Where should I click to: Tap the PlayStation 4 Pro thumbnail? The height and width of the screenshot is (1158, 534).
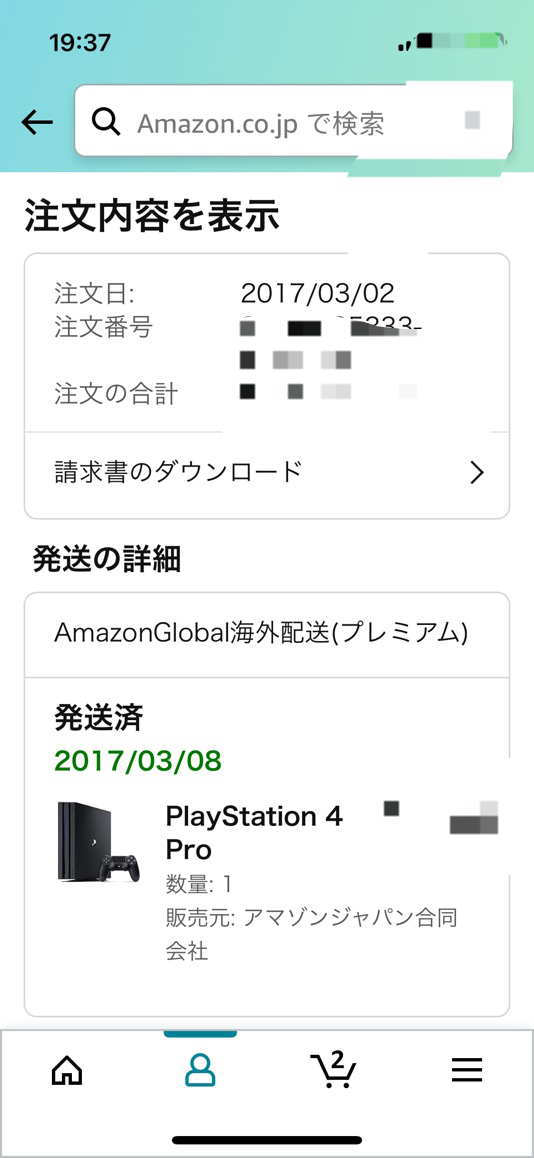[x=98, y=840]
